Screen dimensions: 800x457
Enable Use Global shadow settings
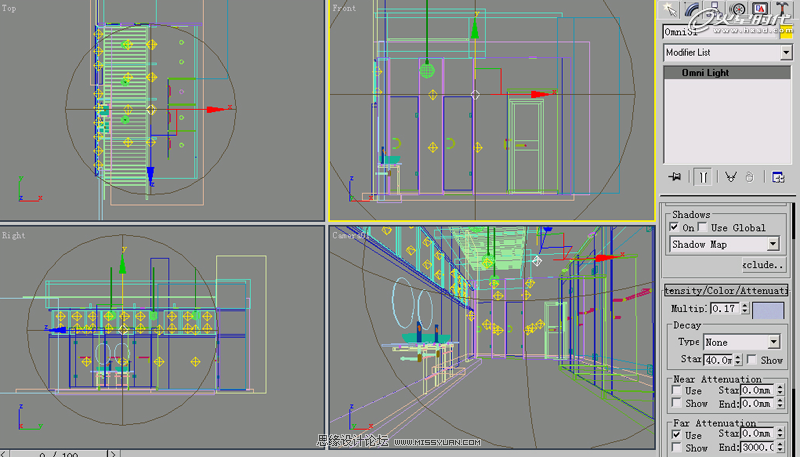[703, 227]
